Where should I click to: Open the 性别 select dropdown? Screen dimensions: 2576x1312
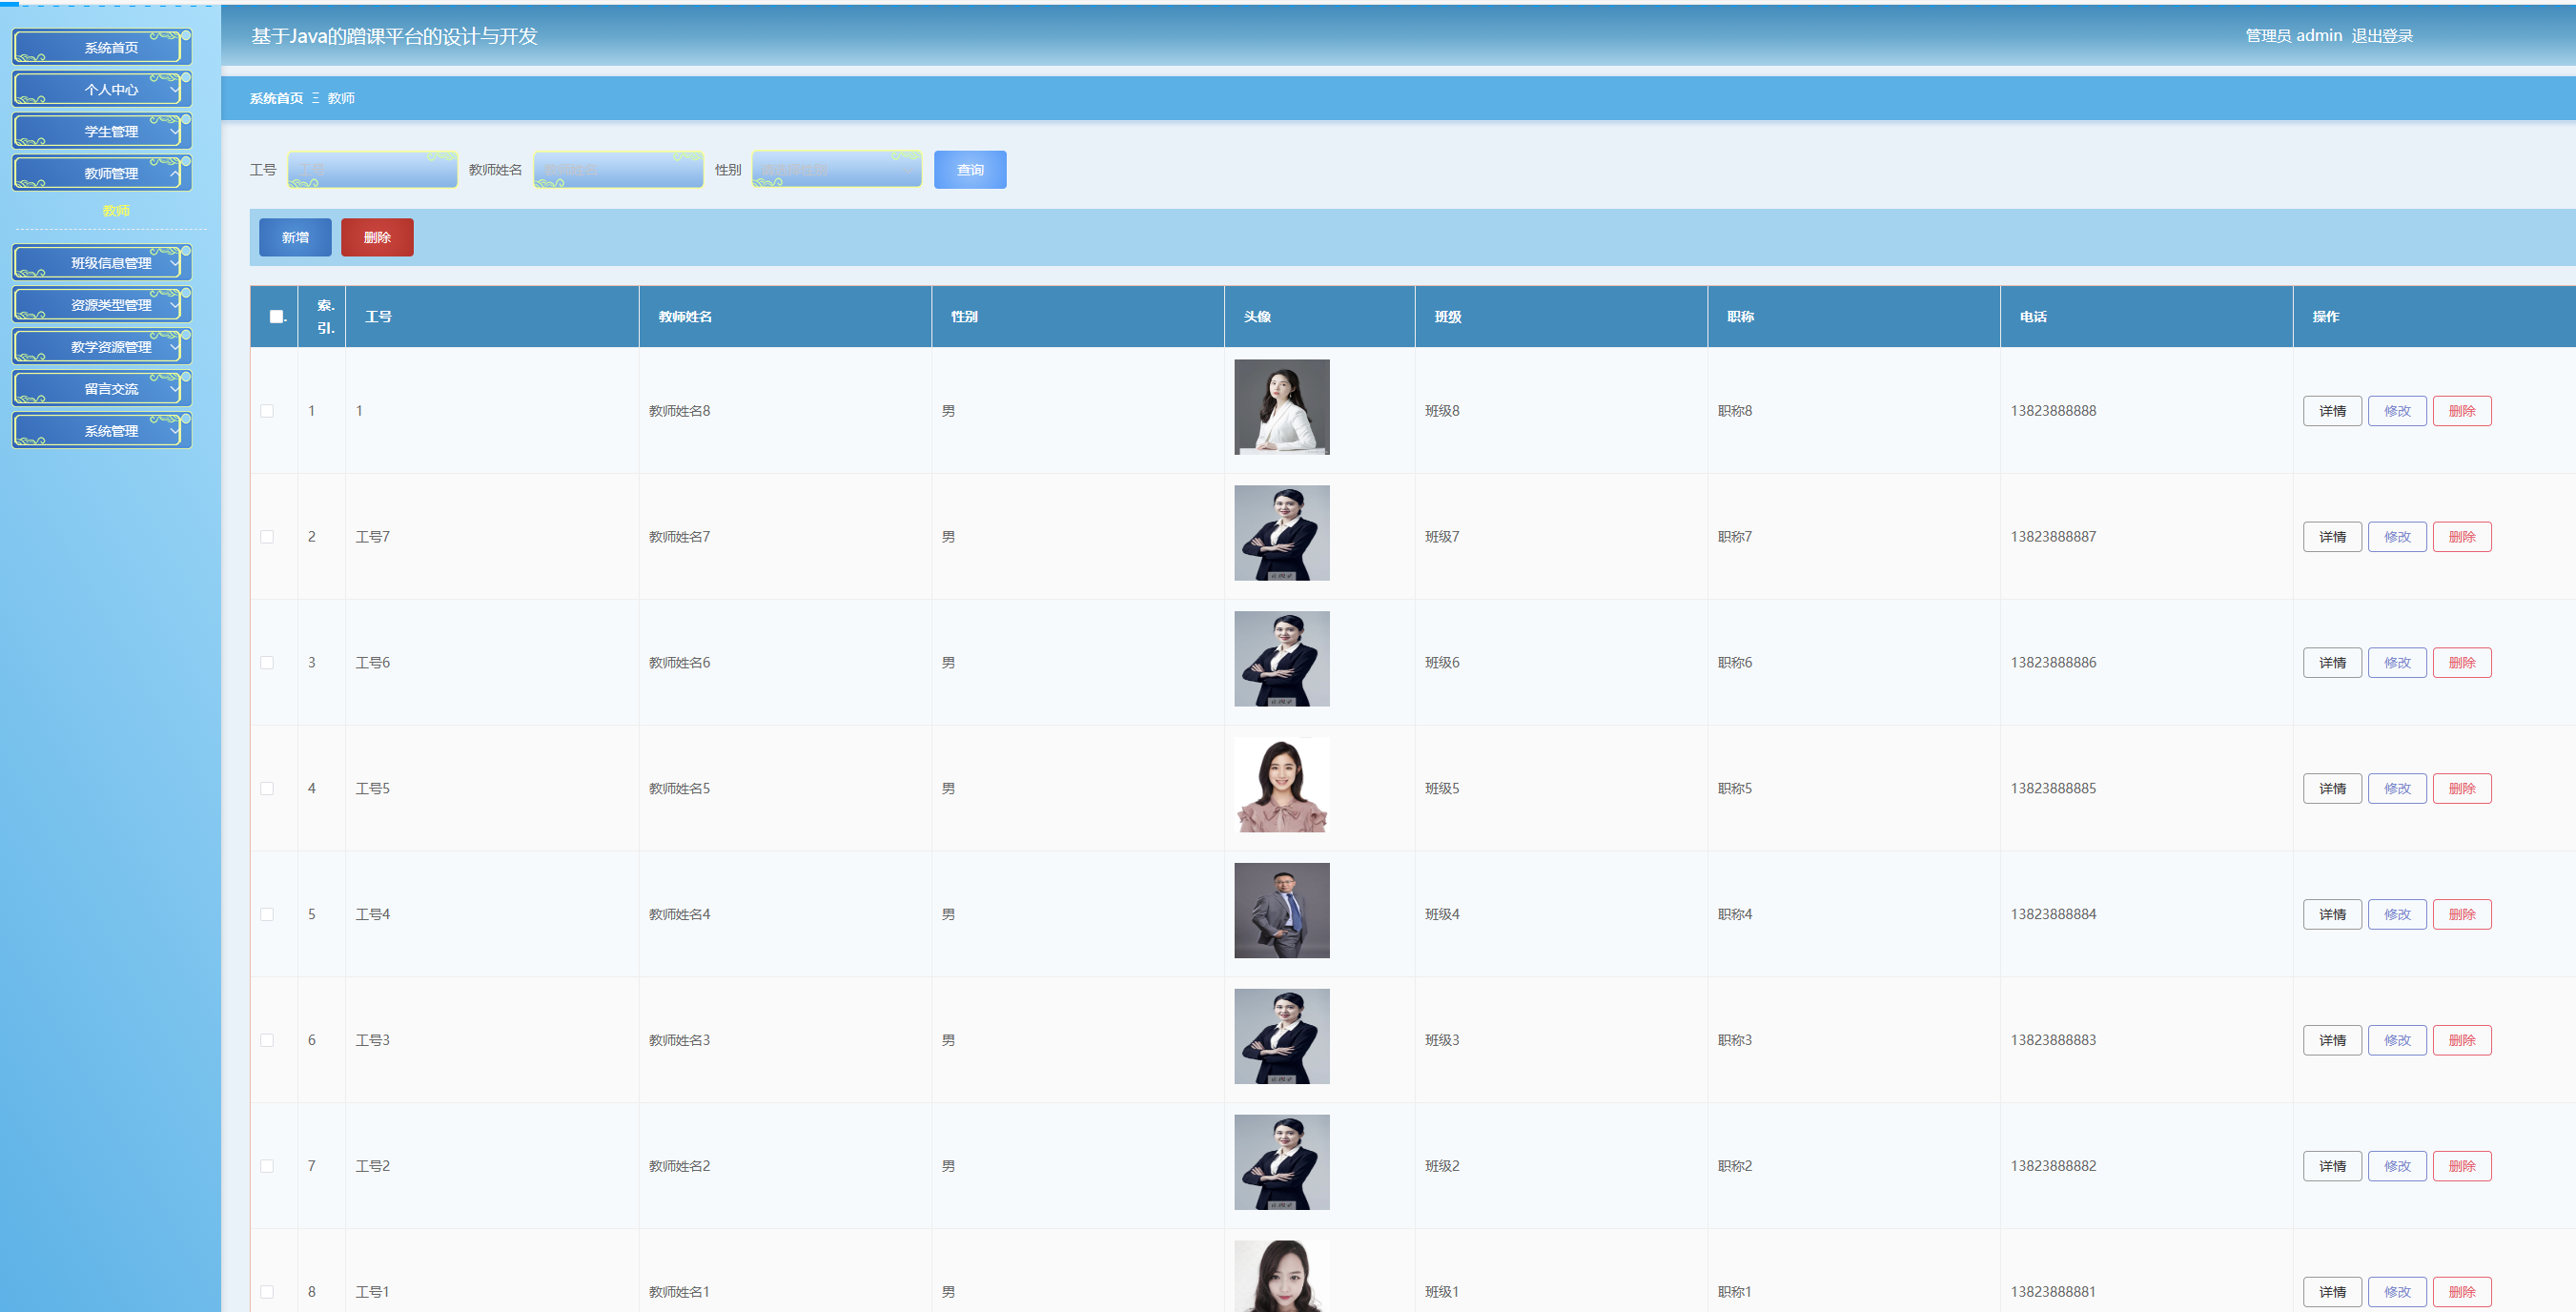[x=836, y=170]
